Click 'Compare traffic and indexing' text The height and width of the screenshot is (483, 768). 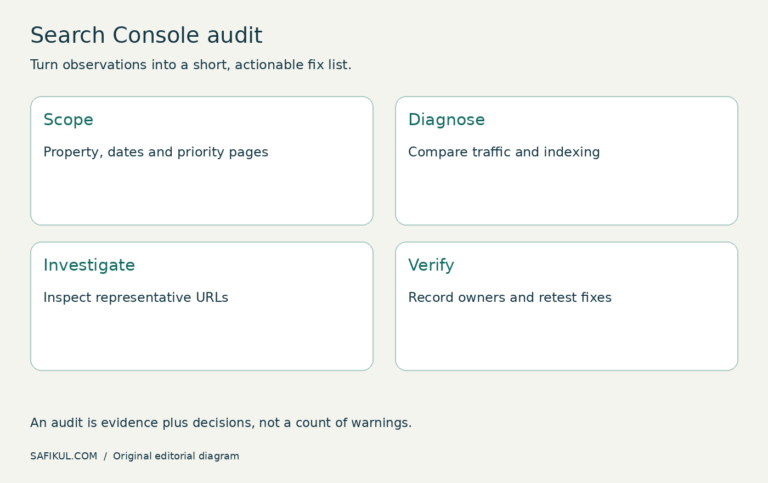504,152
